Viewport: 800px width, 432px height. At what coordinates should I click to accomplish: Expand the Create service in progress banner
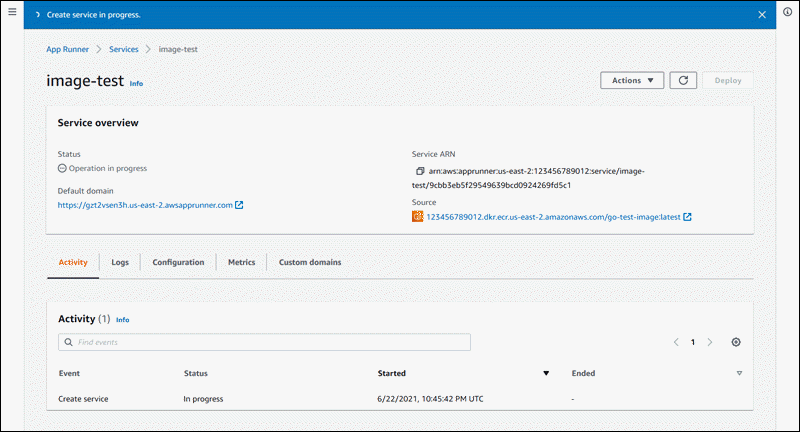coord(37,16)
